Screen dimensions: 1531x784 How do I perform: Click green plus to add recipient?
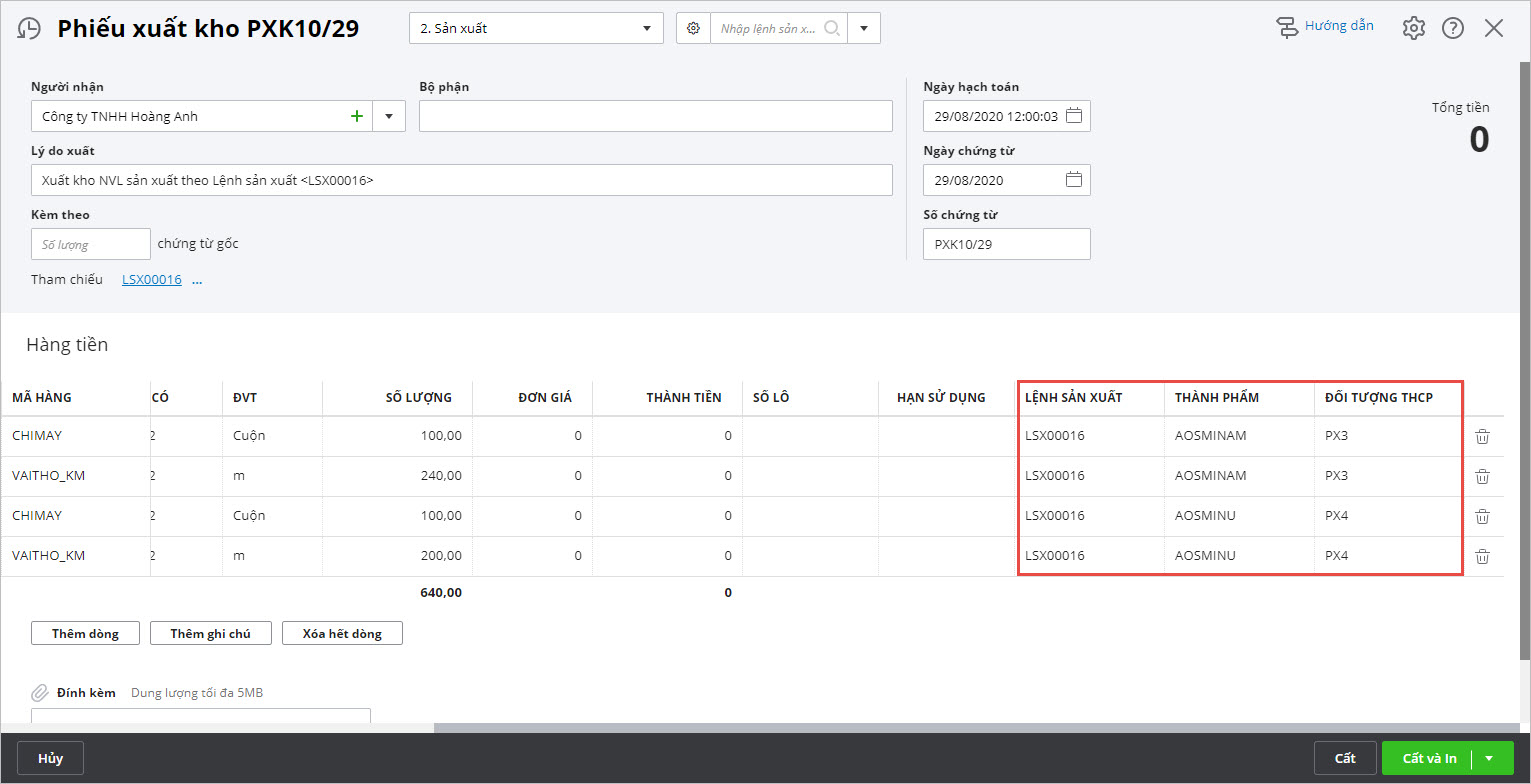tap(356, 116)
